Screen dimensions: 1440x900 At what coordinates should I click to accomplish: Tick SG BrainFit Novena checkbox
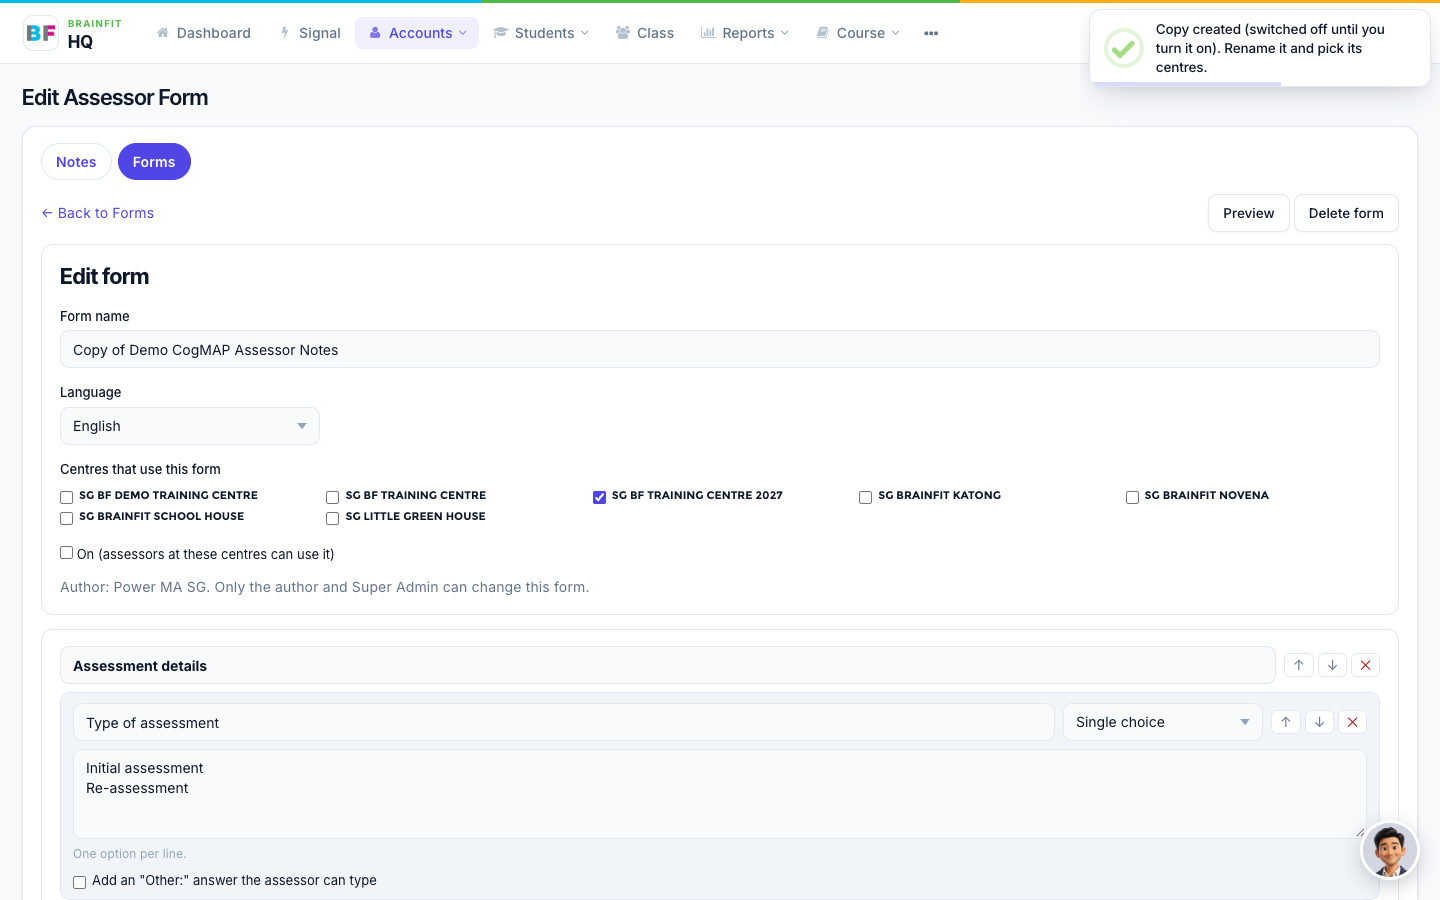[1132, 497]
